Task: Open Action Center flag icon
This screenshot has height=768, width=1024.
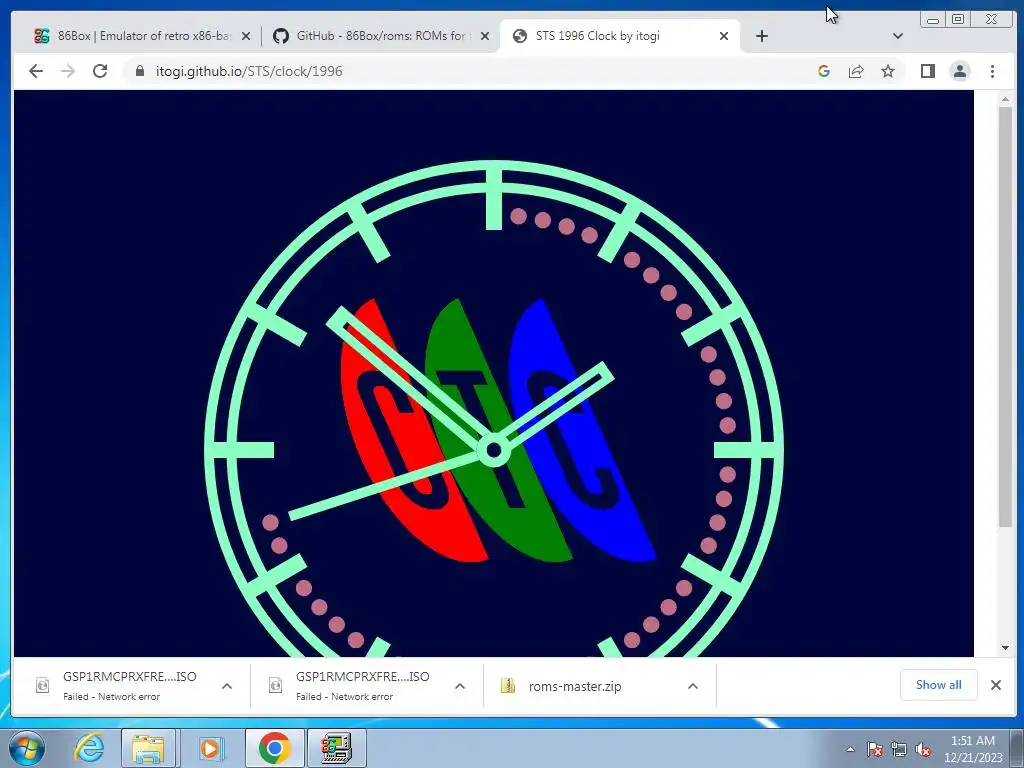Action: coord(875,749)
